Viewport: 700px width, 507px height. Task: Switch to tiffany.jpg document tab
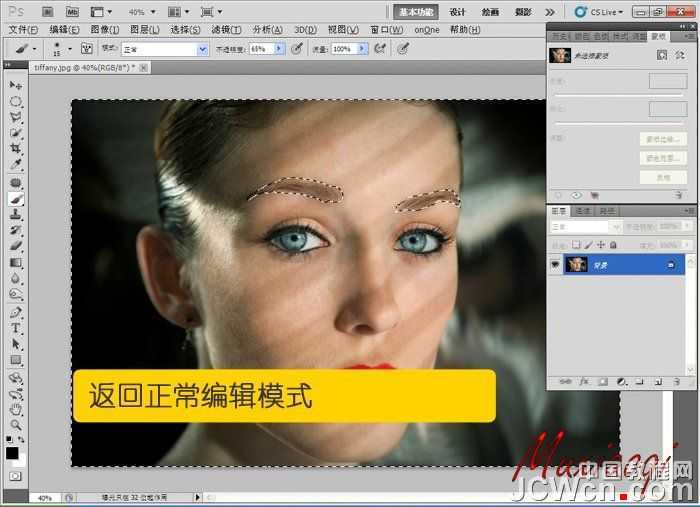(91, 67)
